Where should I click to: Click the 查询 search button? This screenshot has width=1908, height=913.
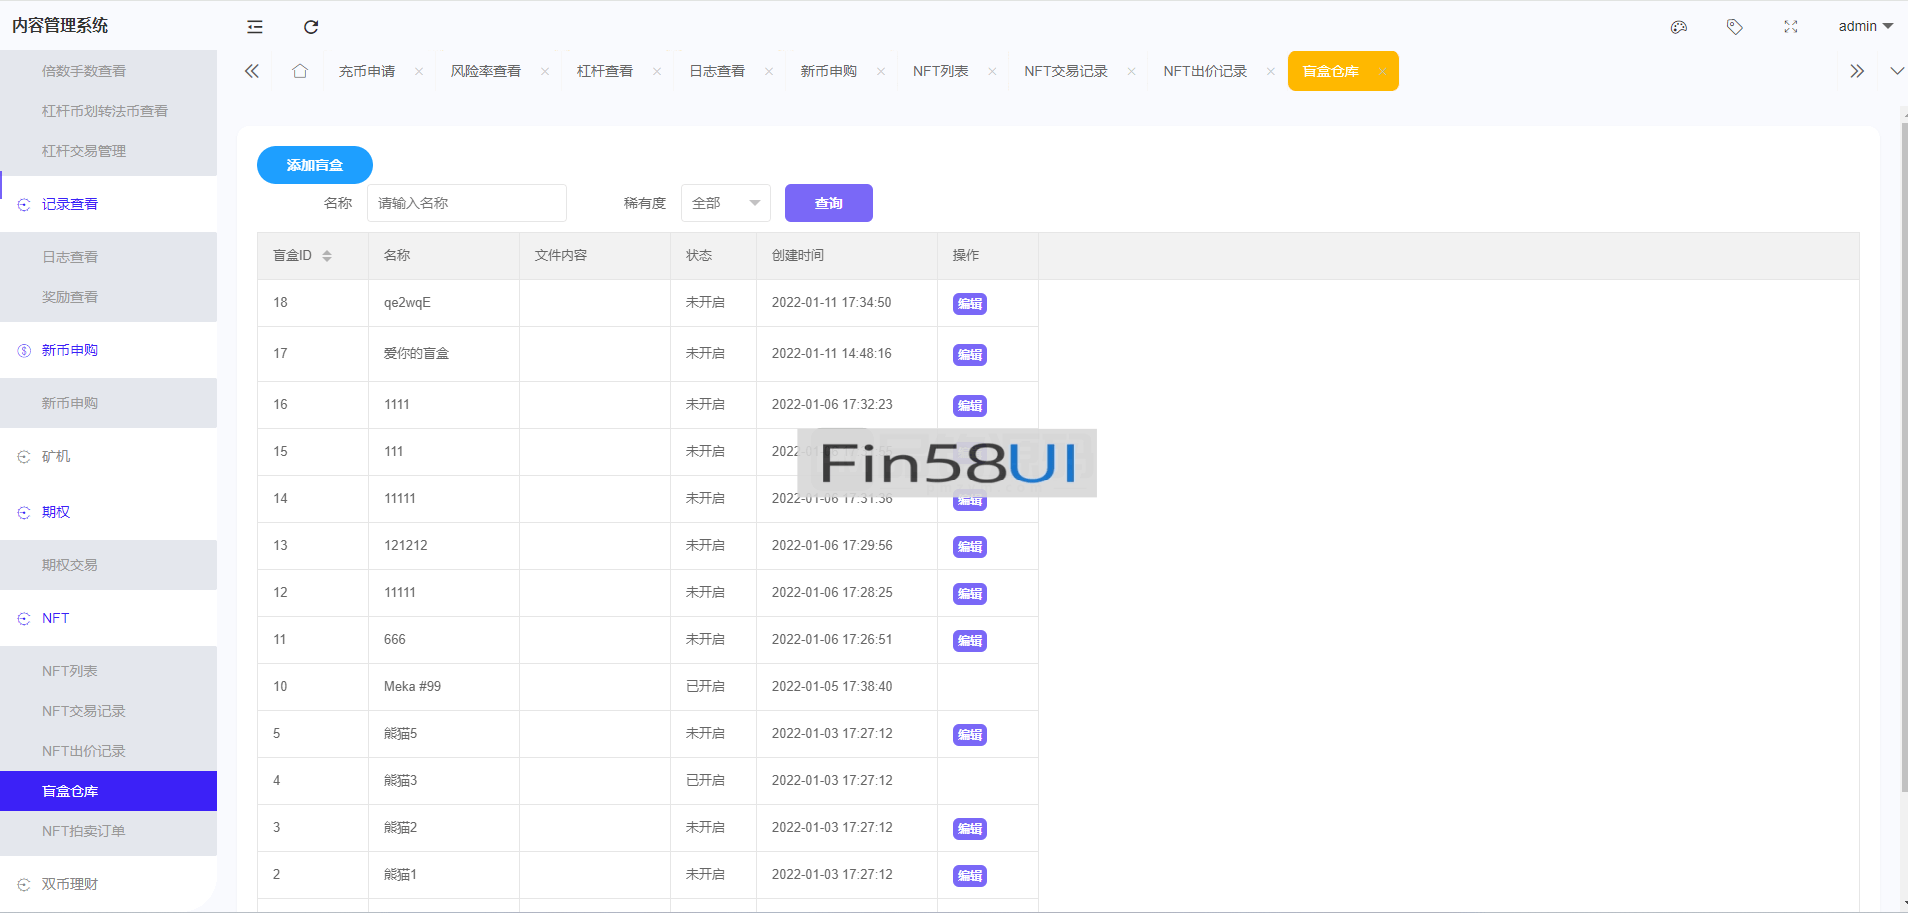828,203
